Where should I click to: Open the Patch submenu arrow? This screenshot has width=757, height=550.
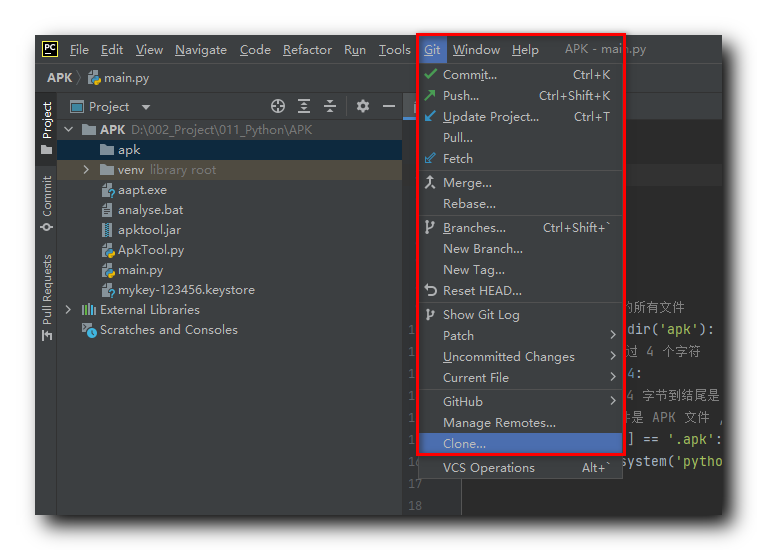pyautogui.click(x=613, y=335)
